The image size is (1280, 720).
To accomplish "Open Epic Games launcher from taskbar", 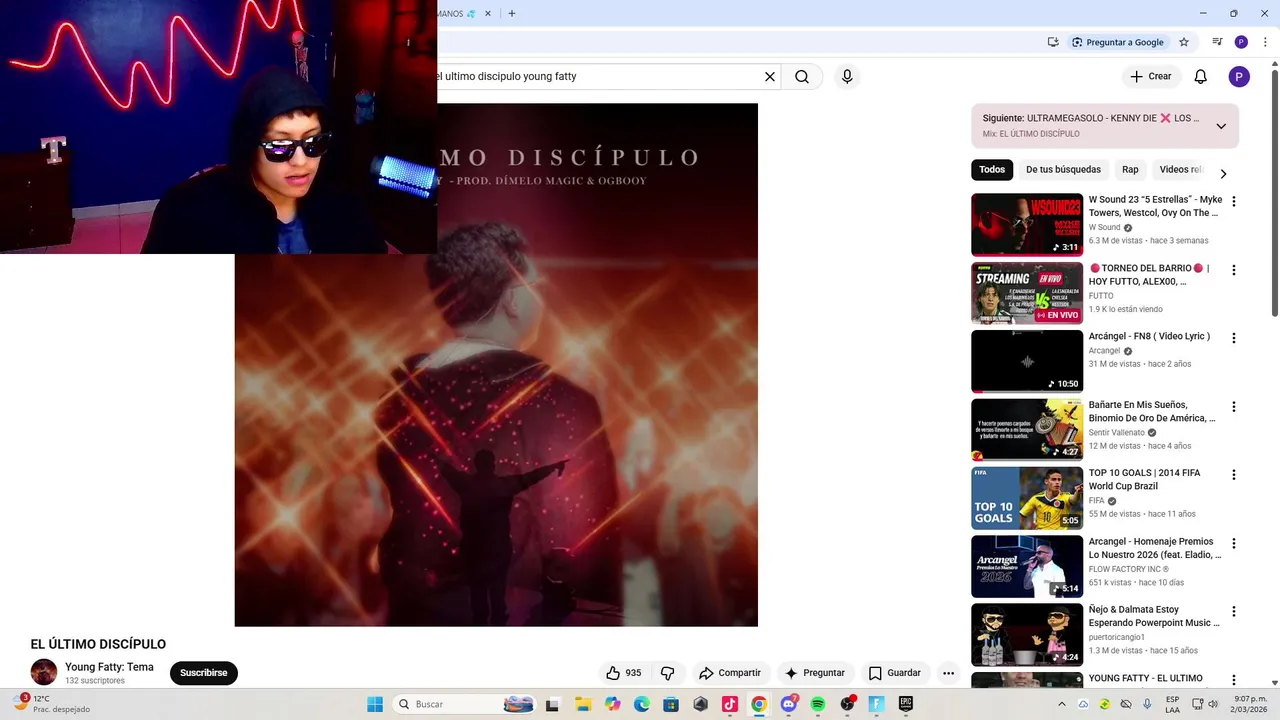I will pos(905,704).
